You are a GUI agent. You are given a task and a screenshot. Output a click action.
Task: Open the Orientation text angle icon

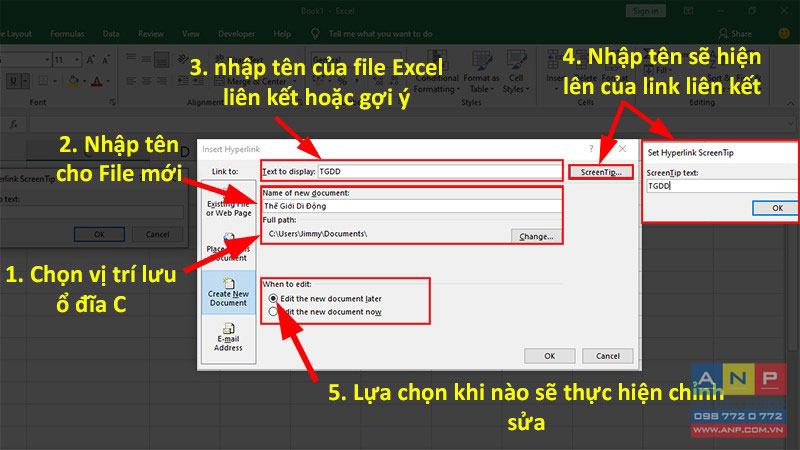pos(183,60)
